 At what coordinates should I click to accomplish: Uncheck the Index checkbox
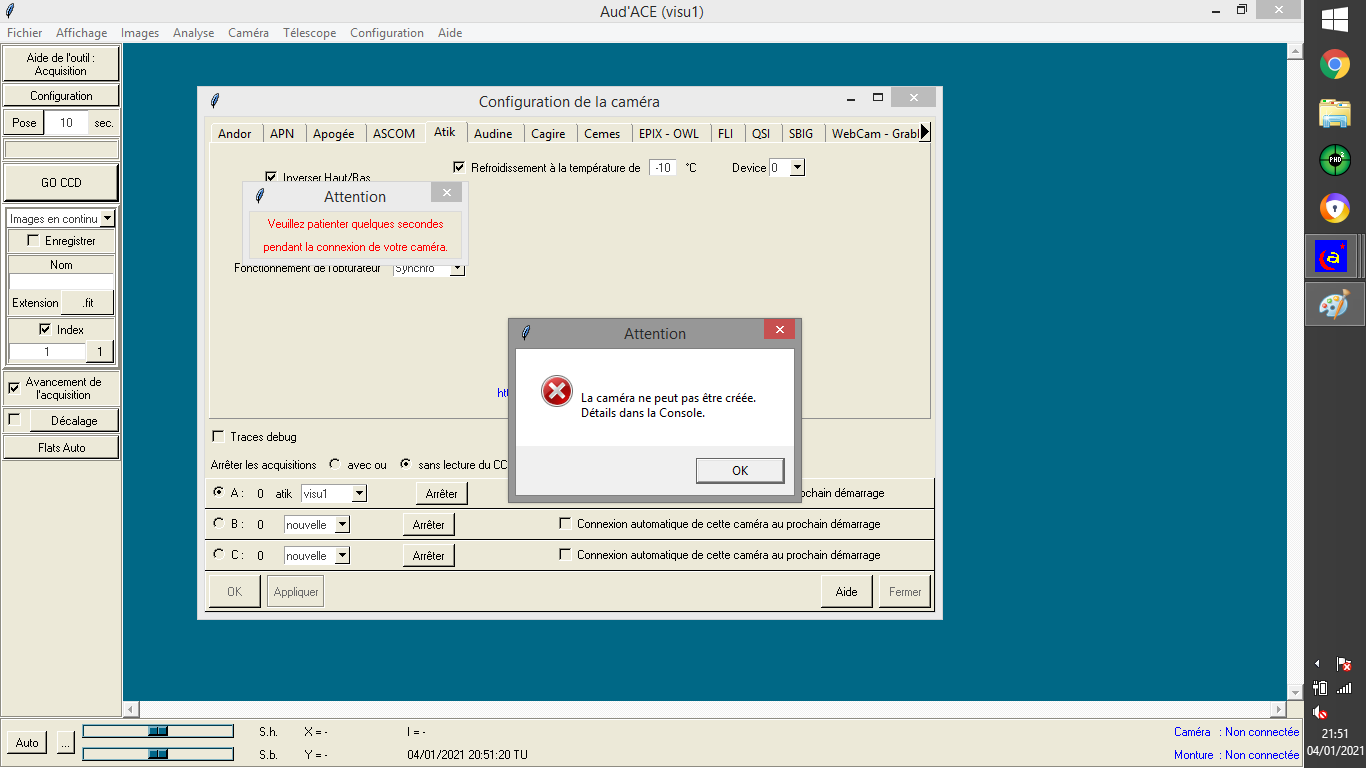point(45,329)
